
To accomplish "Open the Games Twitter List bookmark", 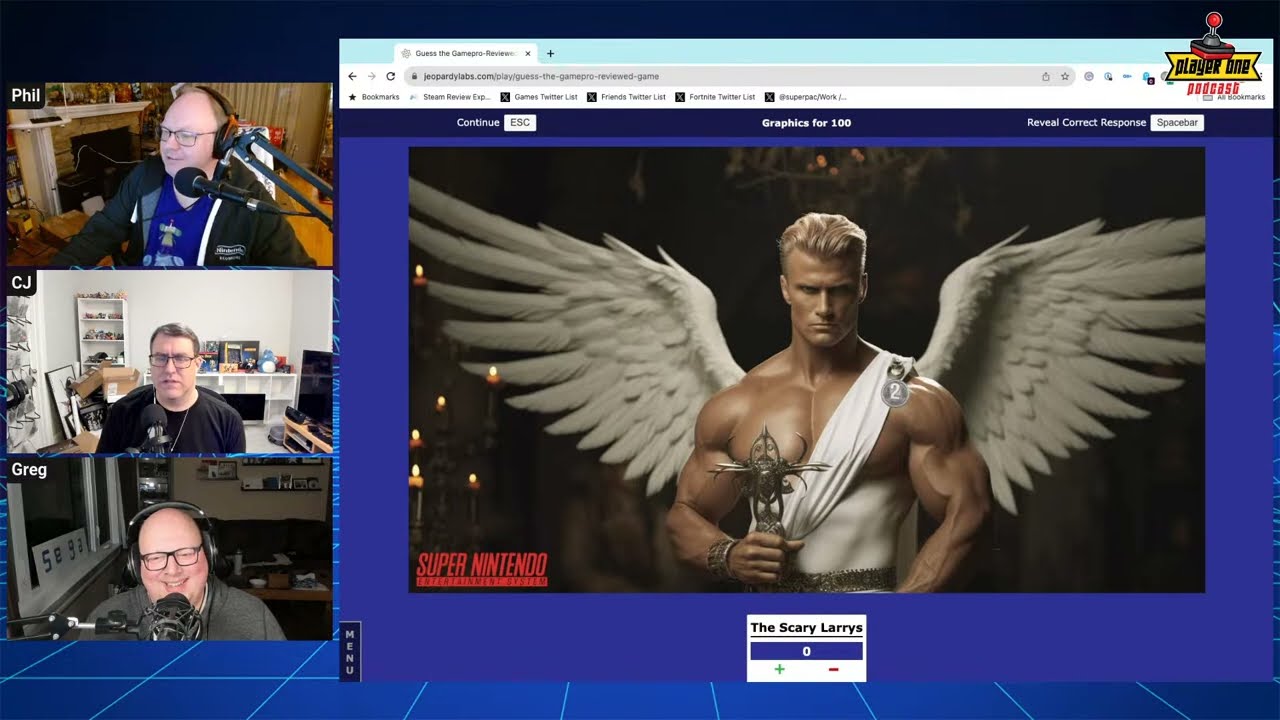I will (539, 97).
